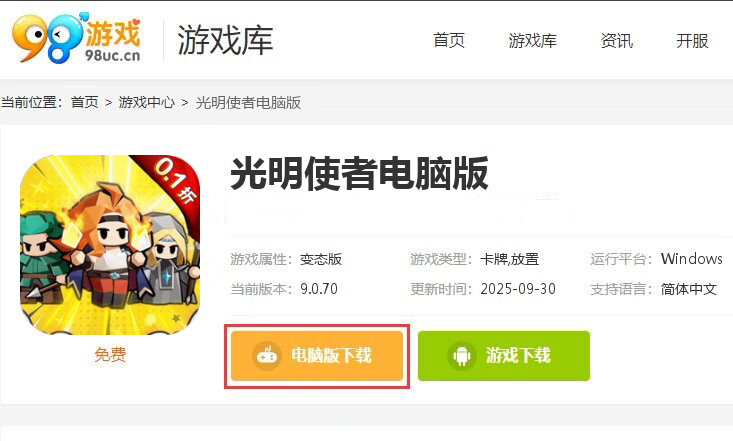Click the Windows platform value
This screenshot has width=733, height=441.
coord(691,259)
